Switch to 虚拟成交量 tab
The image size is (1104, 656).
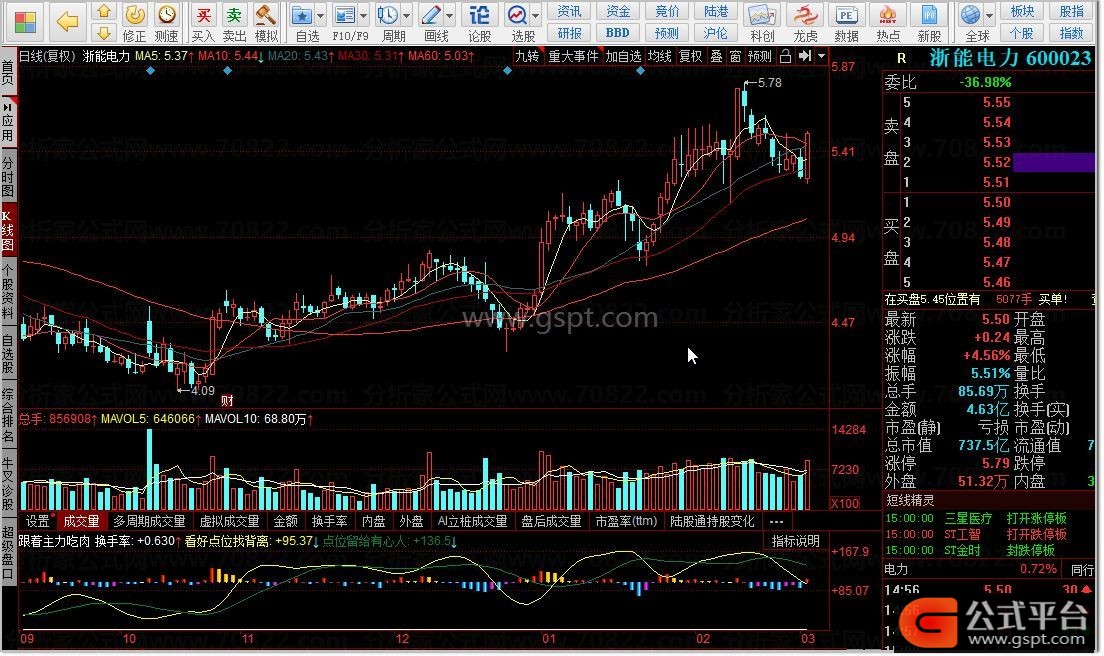point(230,522)
